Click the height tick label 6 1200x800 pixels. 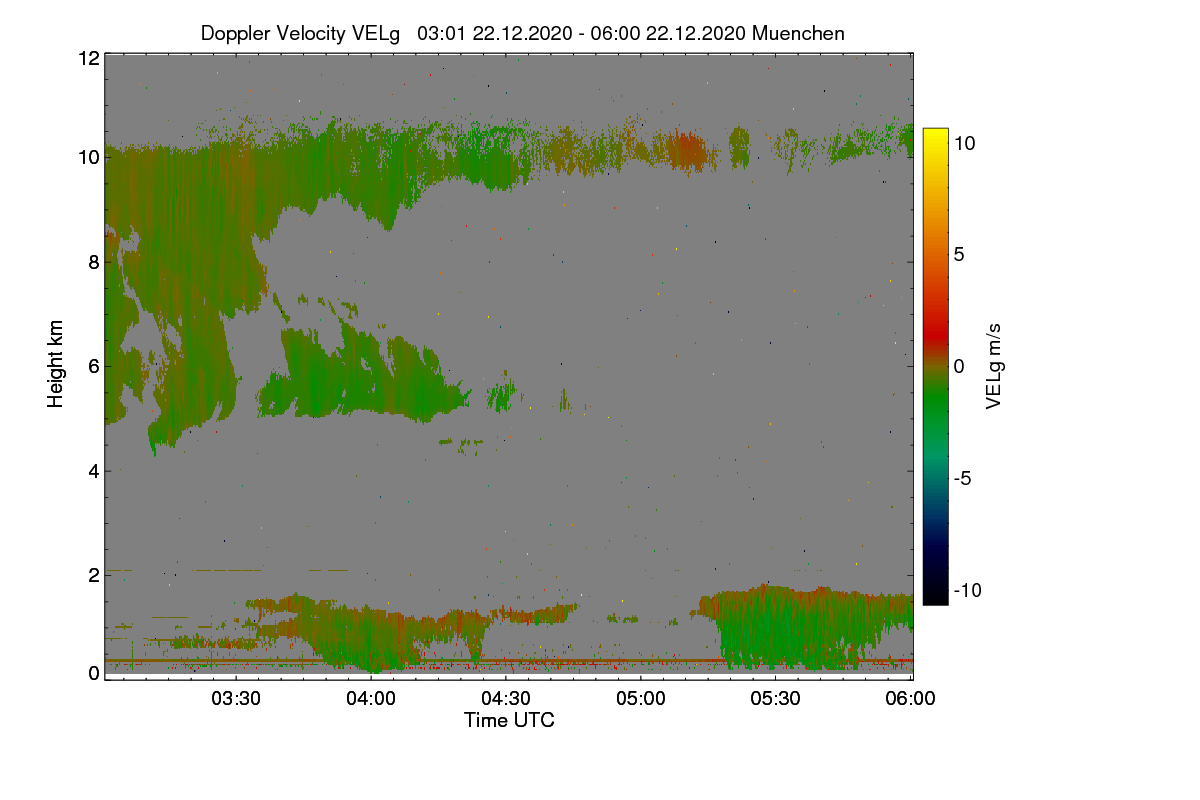pos(94,366)
